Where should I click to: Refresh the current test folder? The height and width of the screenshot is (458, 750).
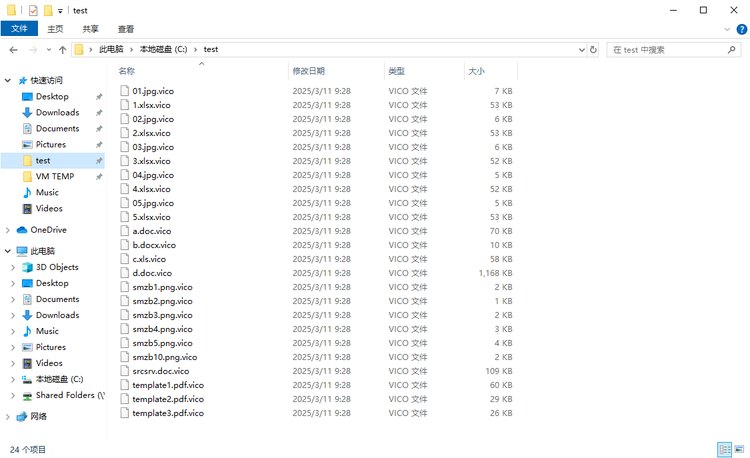tap(593, 49)
